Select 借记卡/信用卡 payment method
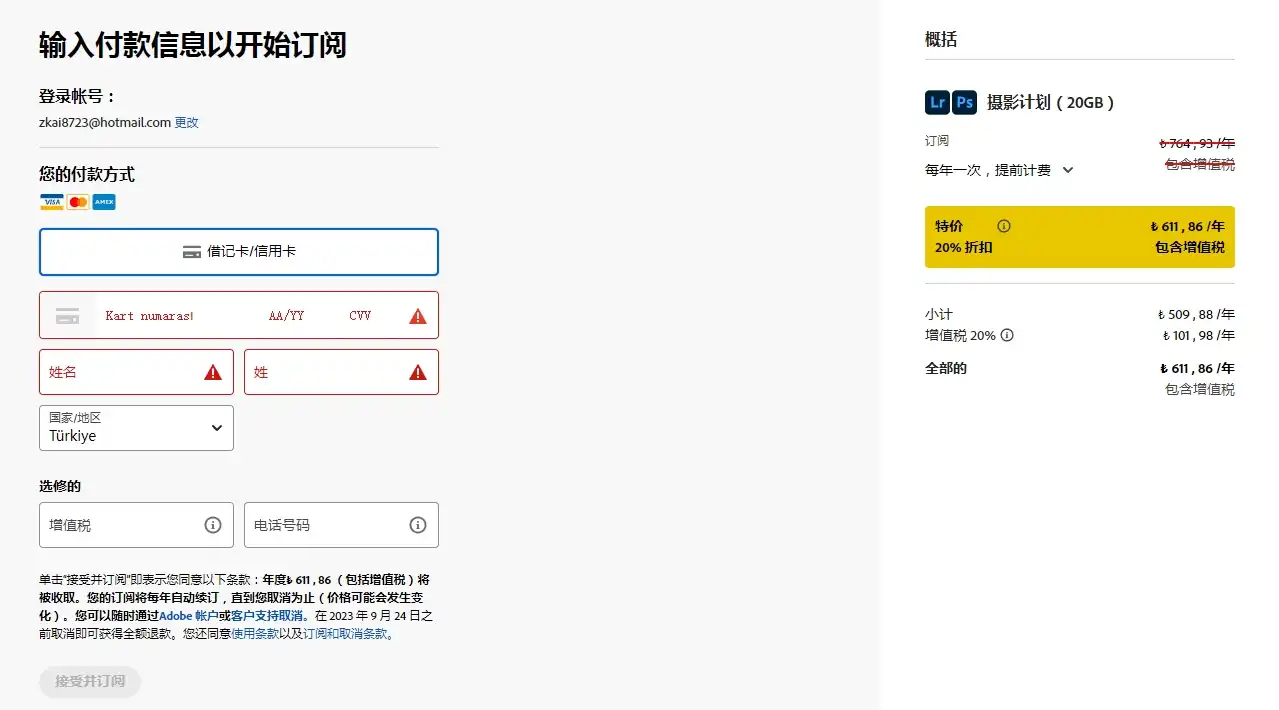Viewport: 1279px width, 710px height. click(x=239, y=252)
